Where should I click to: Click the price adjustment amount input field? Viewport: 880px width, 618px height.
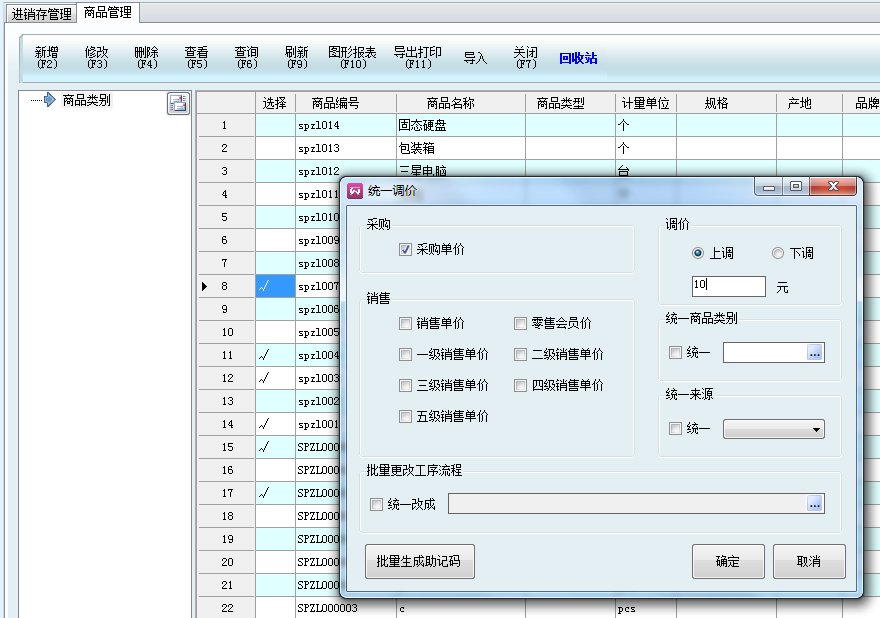click(728, 286)
